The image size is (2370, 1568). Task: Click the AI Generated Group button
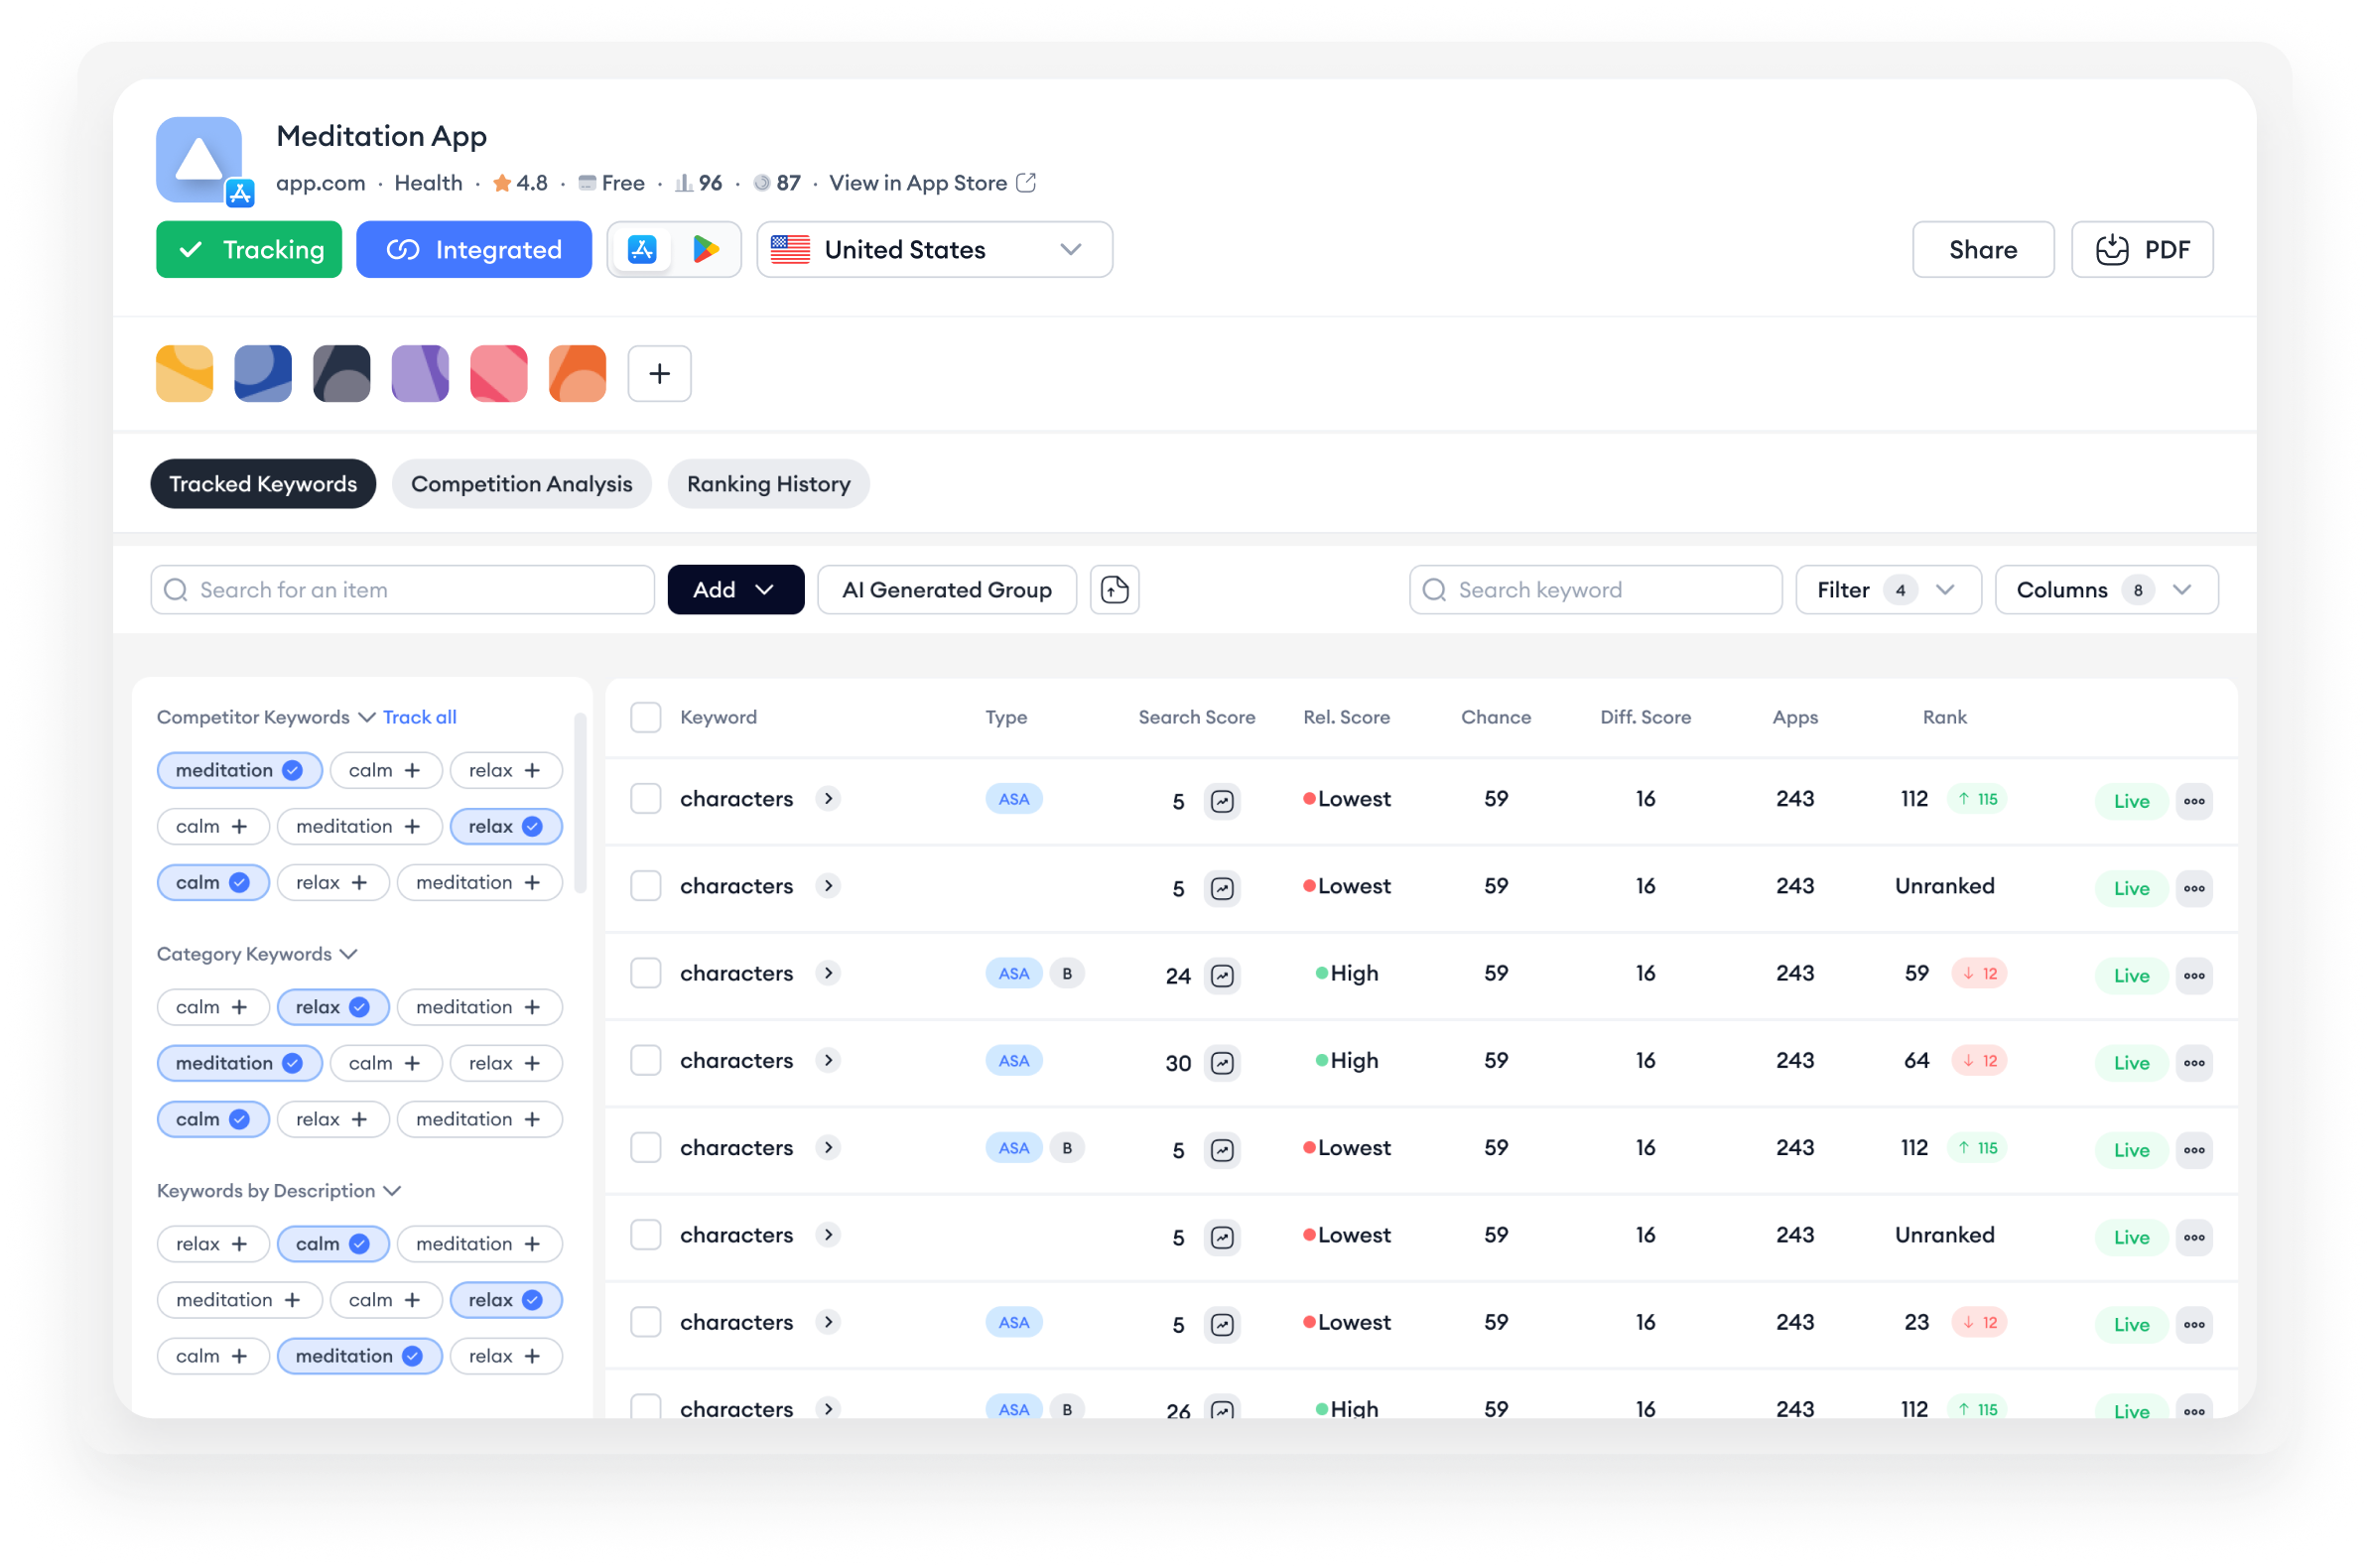946,590
